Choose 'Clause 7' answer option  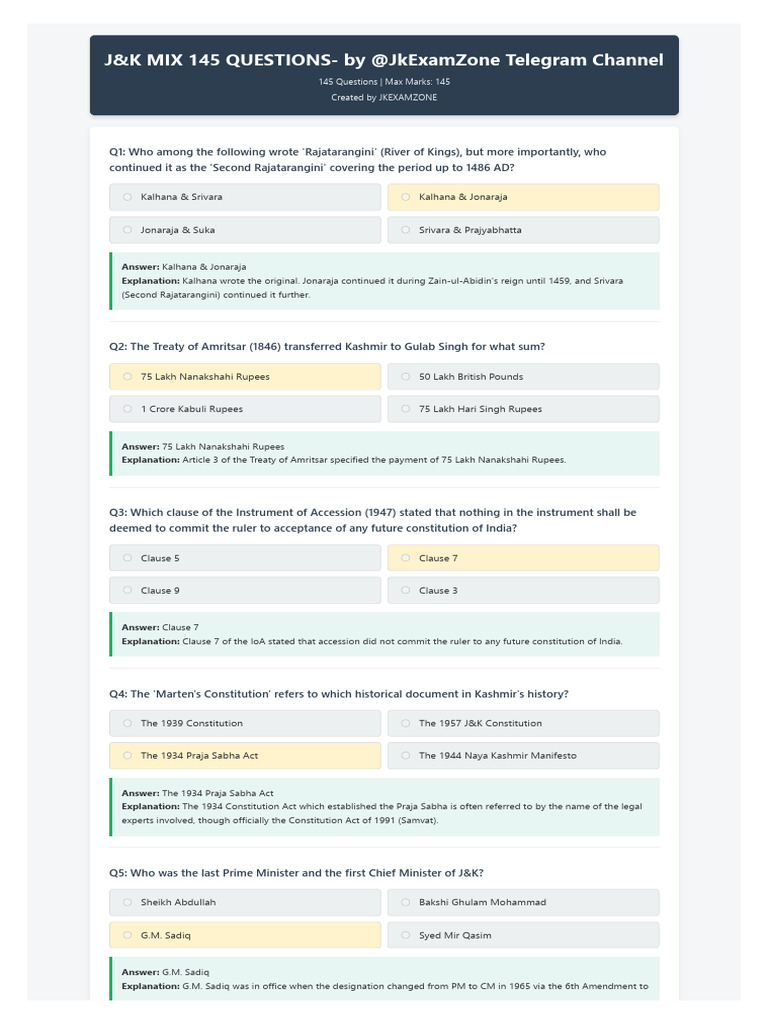[523, 558]
